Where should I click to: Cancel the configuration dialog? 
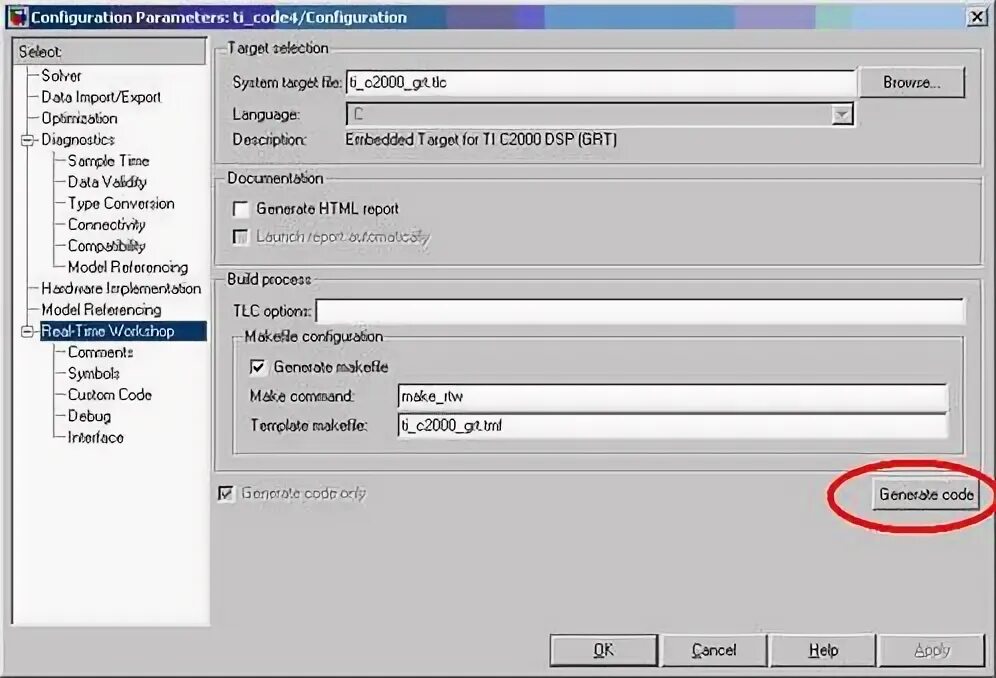pyautogui.click(x=714, y=650)
